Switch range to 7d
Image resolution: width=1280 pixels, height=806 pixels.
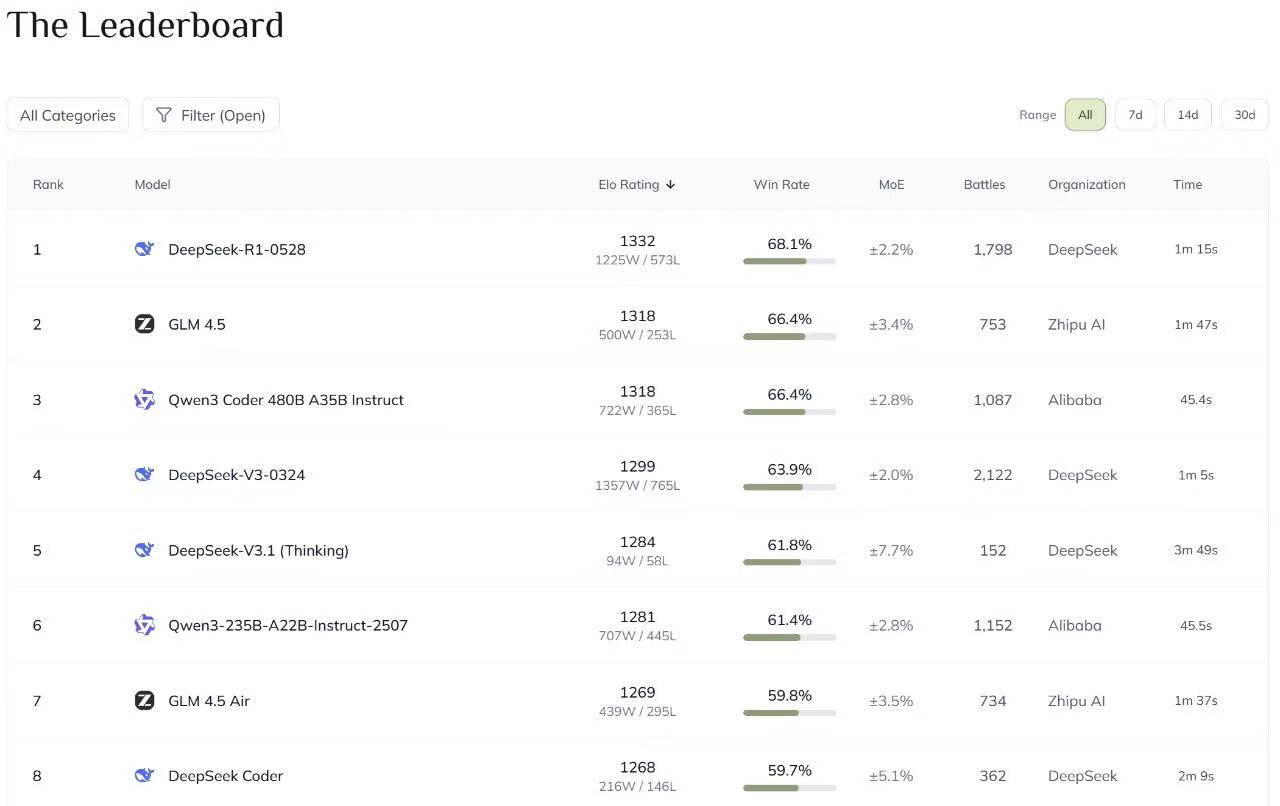[x=1135, y=114]
